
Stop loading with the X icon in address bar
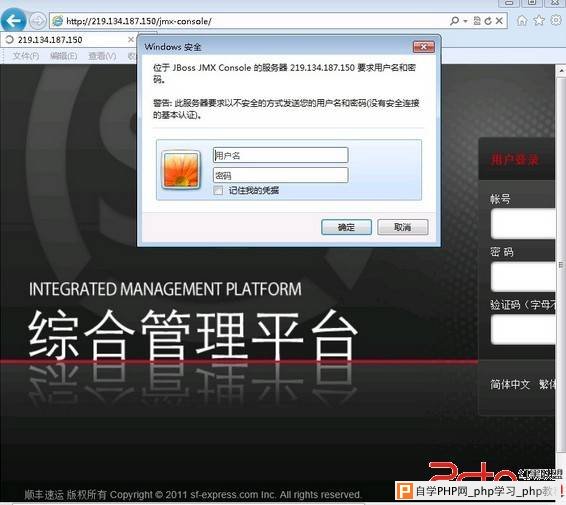click(x=499, y=21)
